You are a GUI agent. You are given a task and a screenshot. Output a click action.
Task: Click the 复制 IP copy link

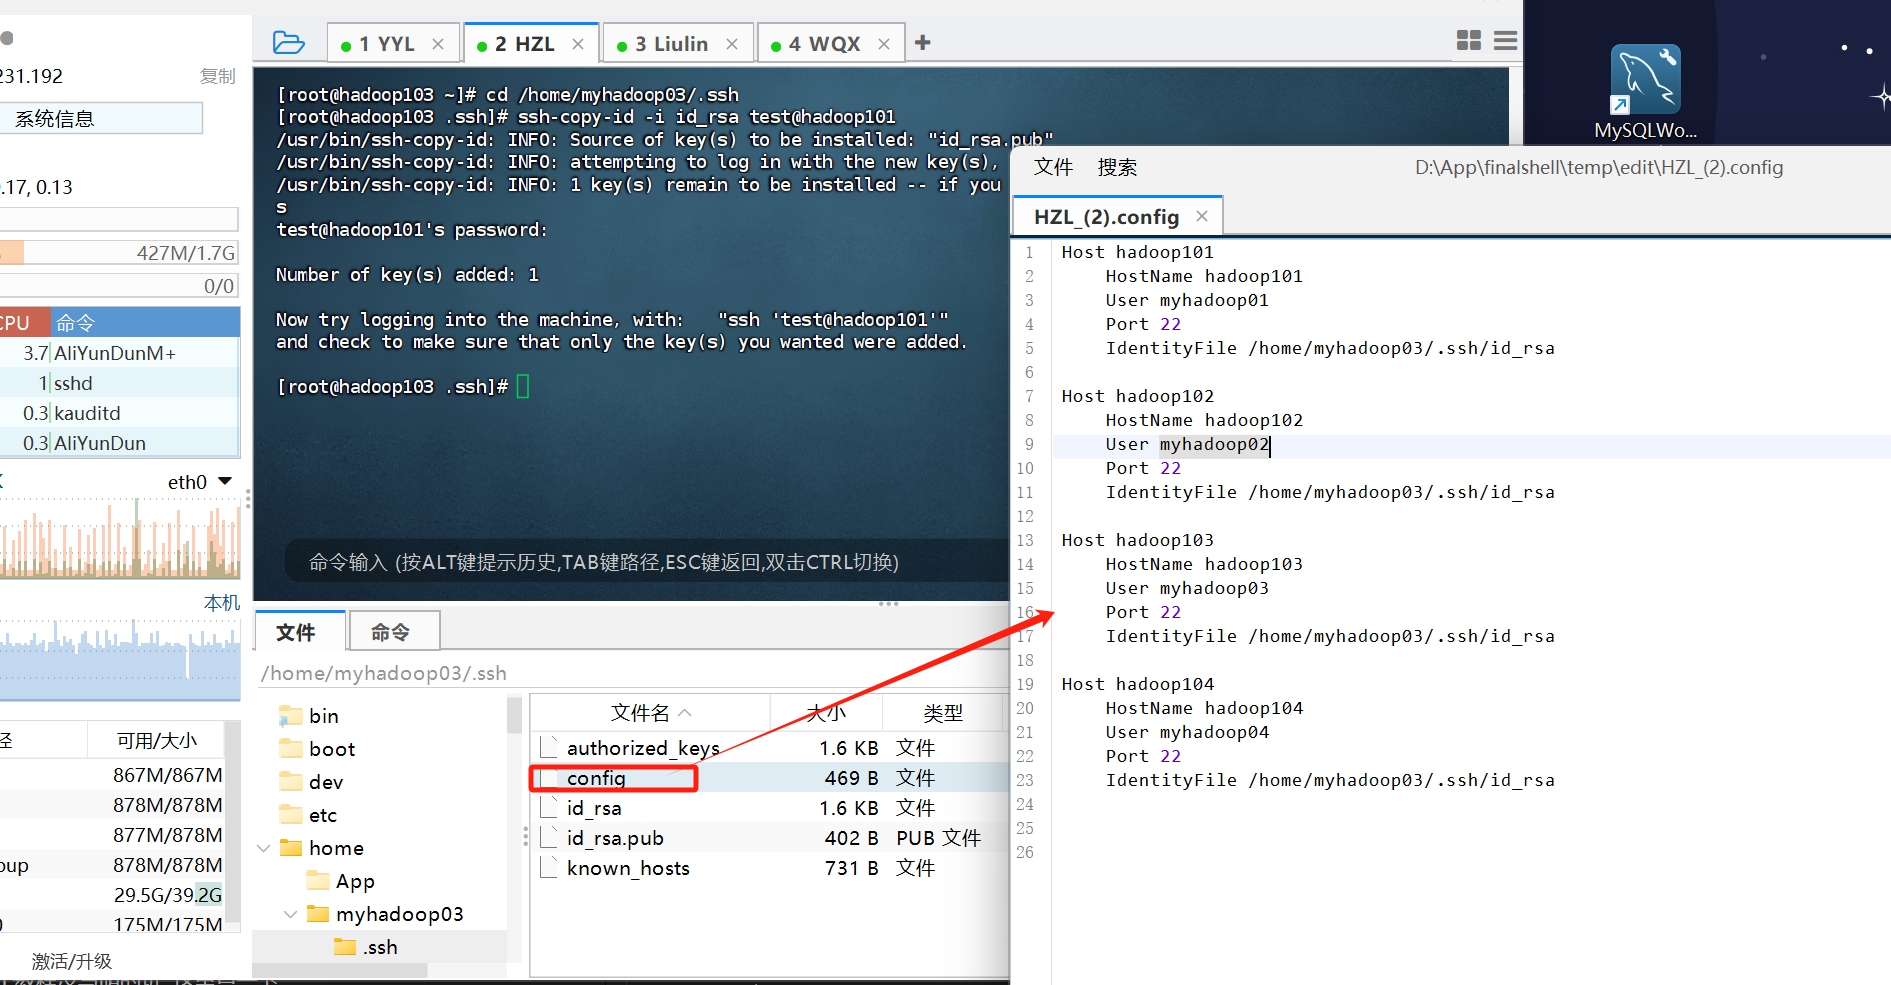click(x=217, y=76)
